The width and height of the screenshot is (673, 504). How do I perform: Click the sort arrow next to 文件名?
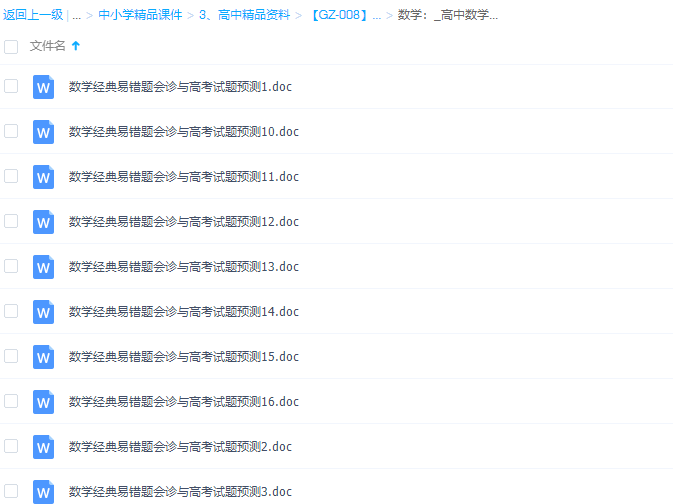76,46
